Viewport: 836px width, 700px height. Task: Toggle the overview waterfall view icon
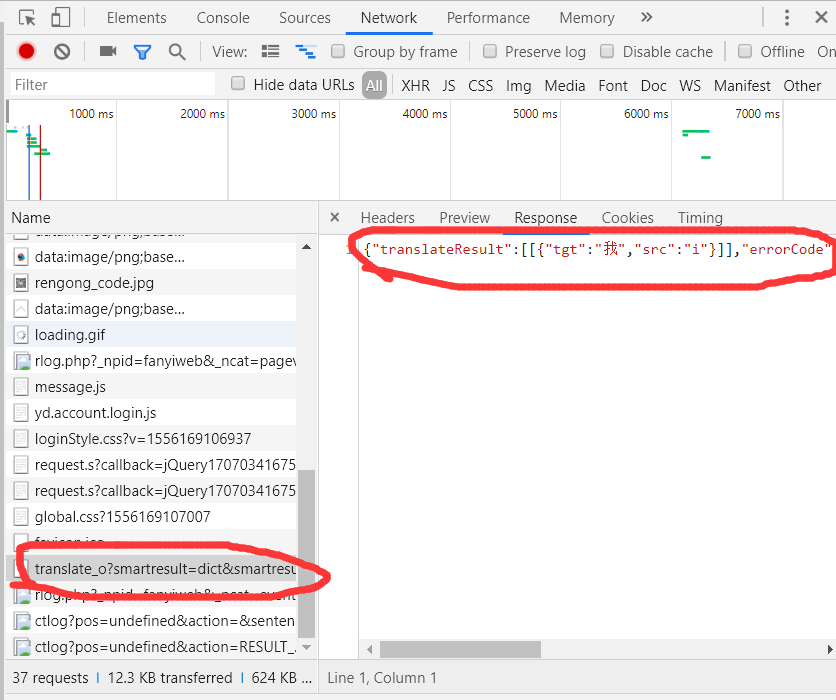tap(306, 51)
